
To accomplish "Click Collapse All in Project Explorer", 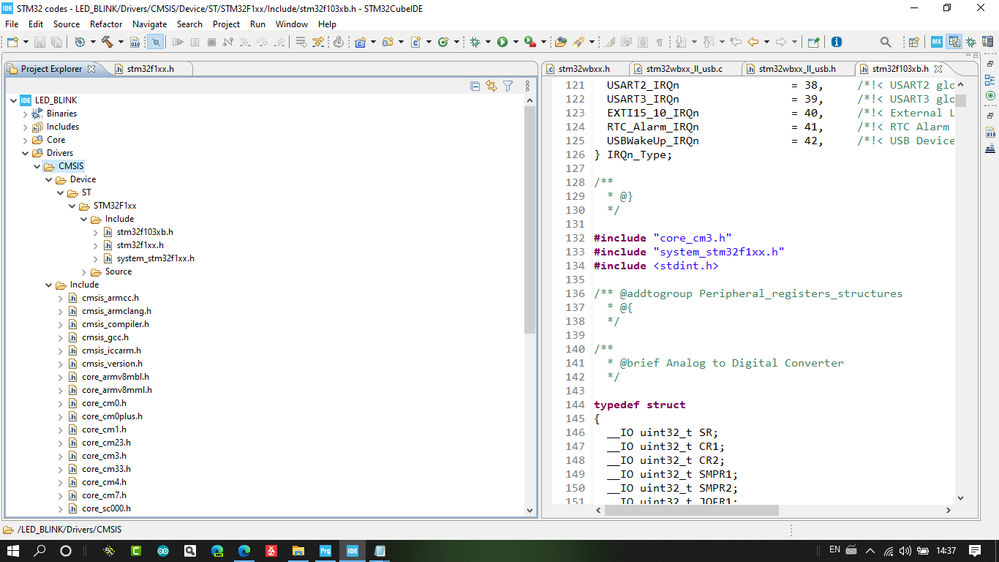I will 475,86.
